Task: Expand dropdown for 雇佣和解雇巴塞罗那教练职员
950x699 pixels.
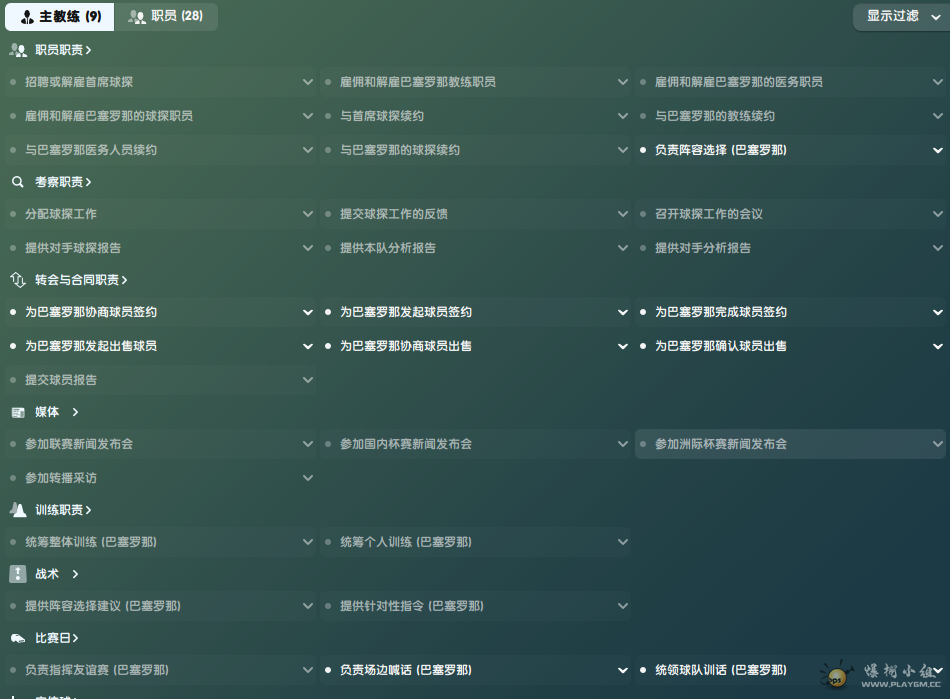Action: [623, 82]
